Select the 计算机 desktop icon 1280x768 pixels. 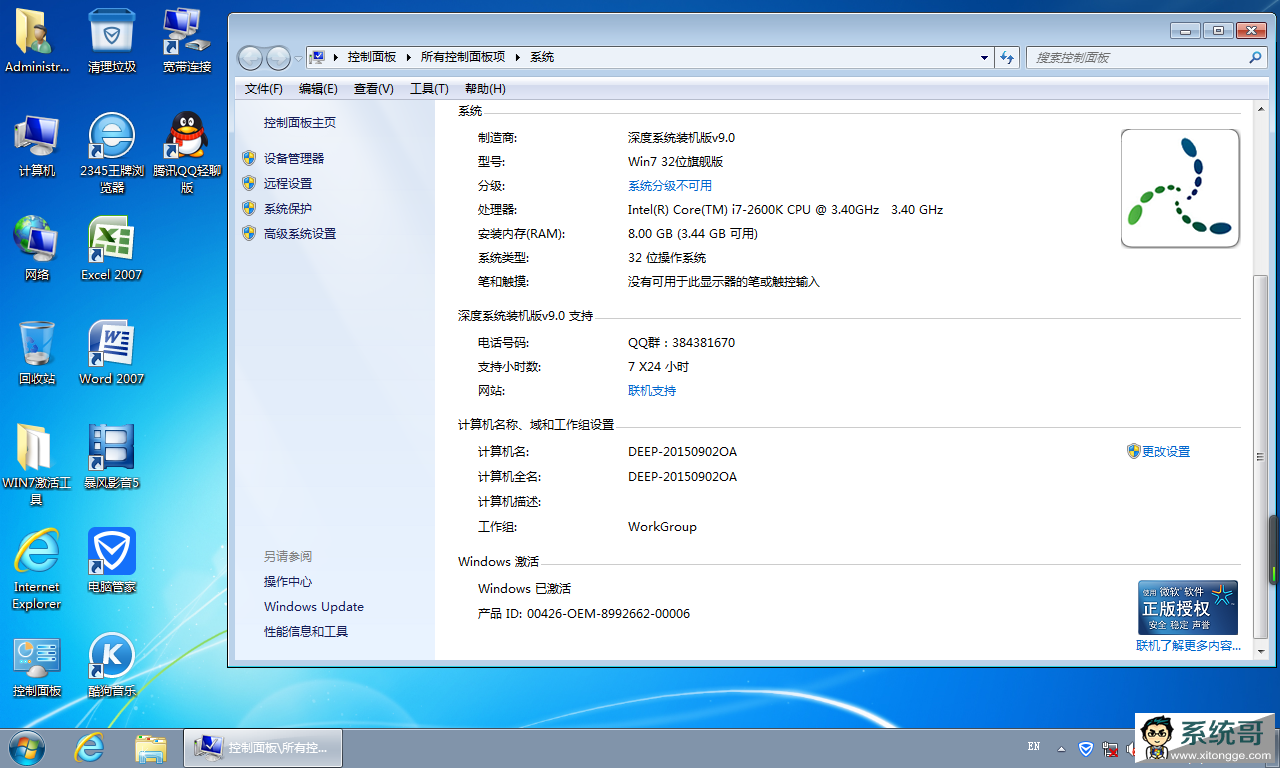coord(37,145)
